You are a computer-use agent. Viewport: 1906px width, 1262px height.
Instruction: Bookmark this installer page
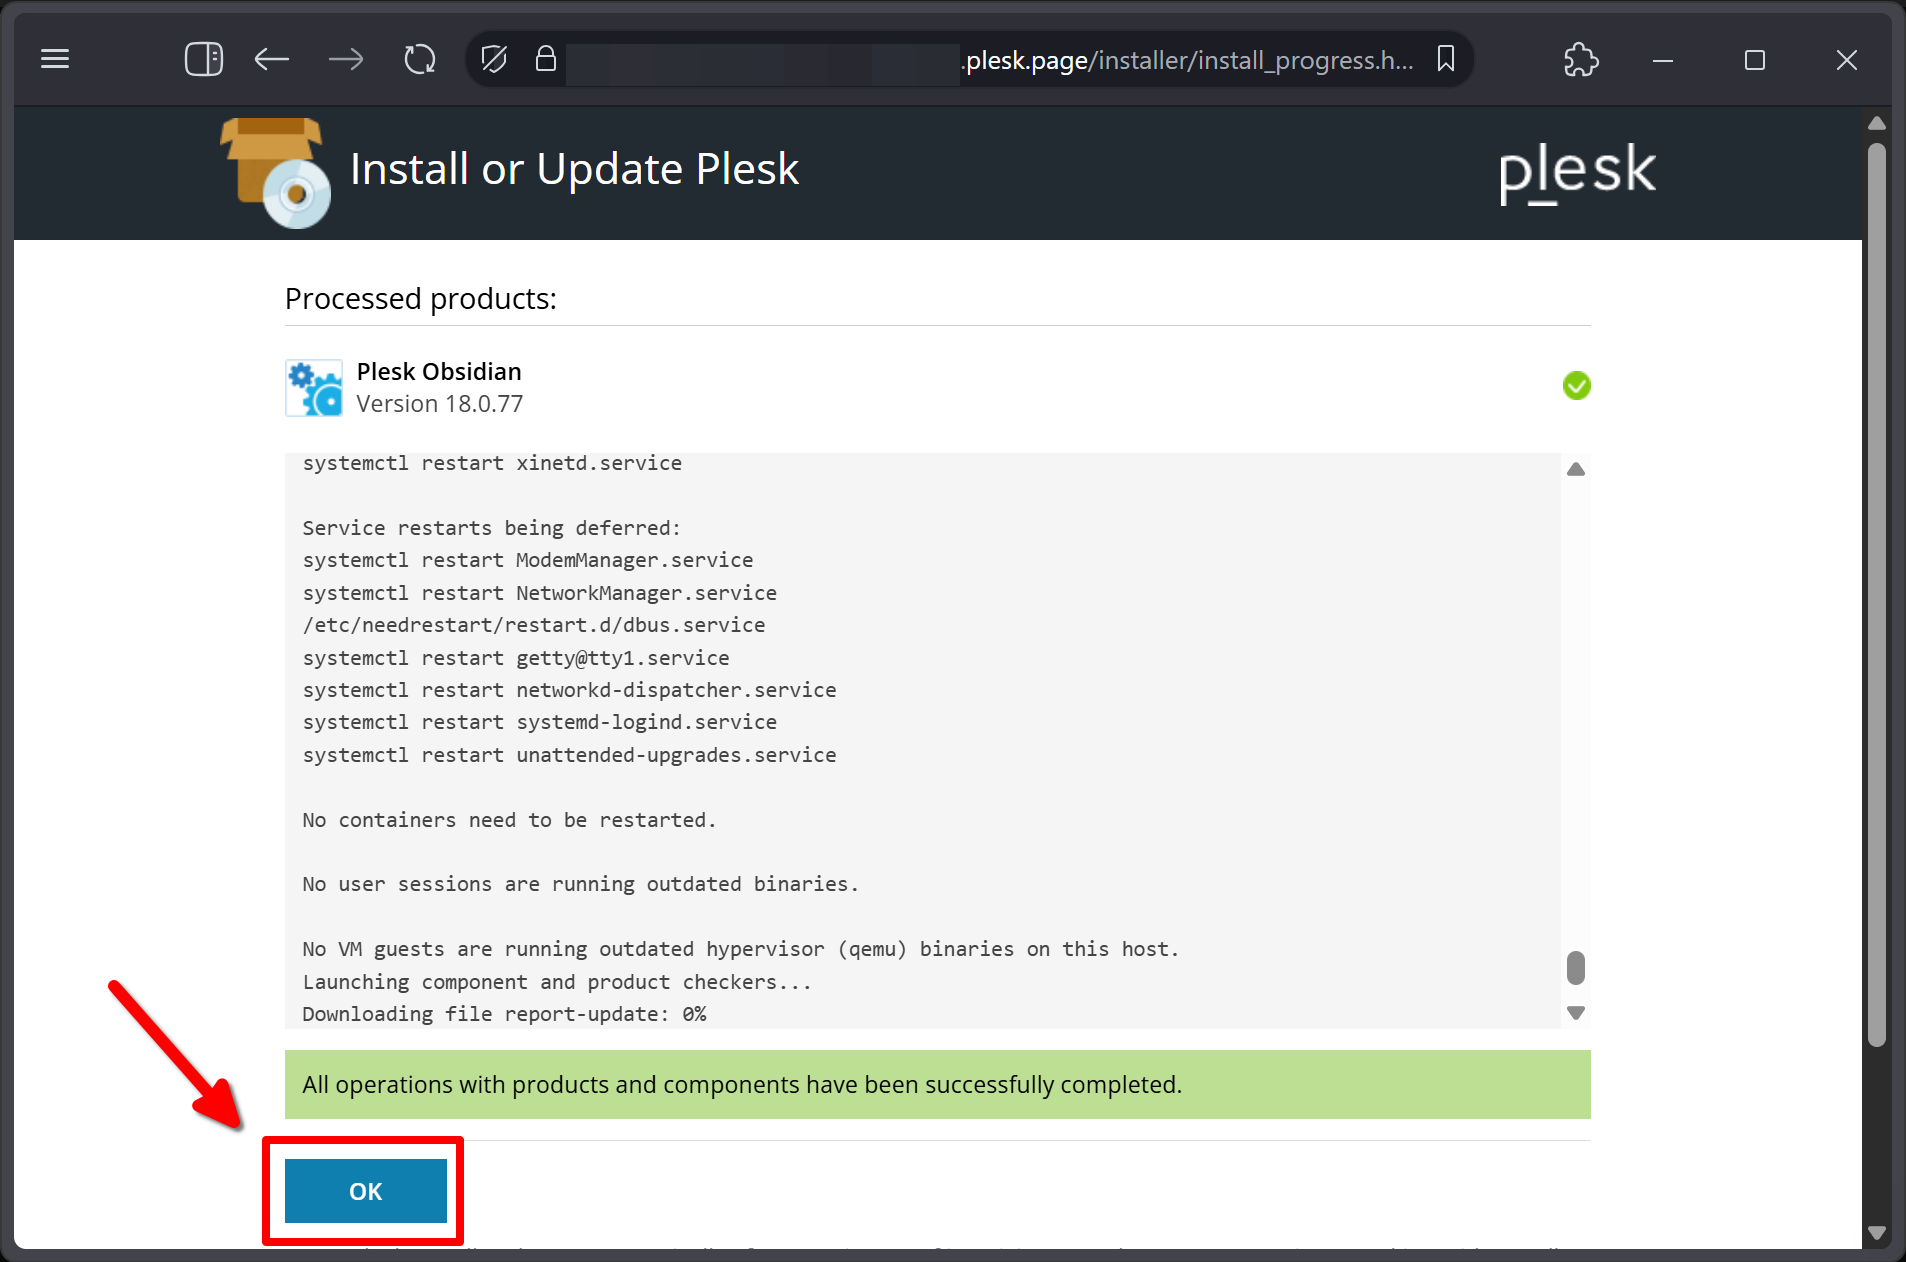1445,59
